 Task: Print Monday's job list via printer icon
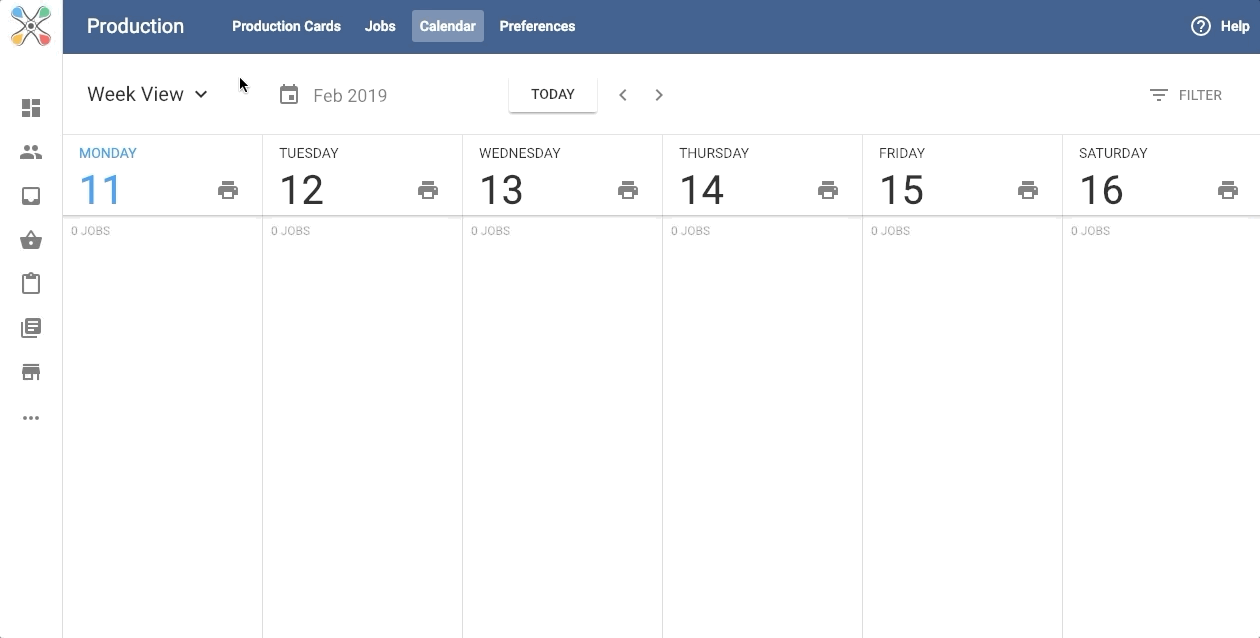pos(228,189)
